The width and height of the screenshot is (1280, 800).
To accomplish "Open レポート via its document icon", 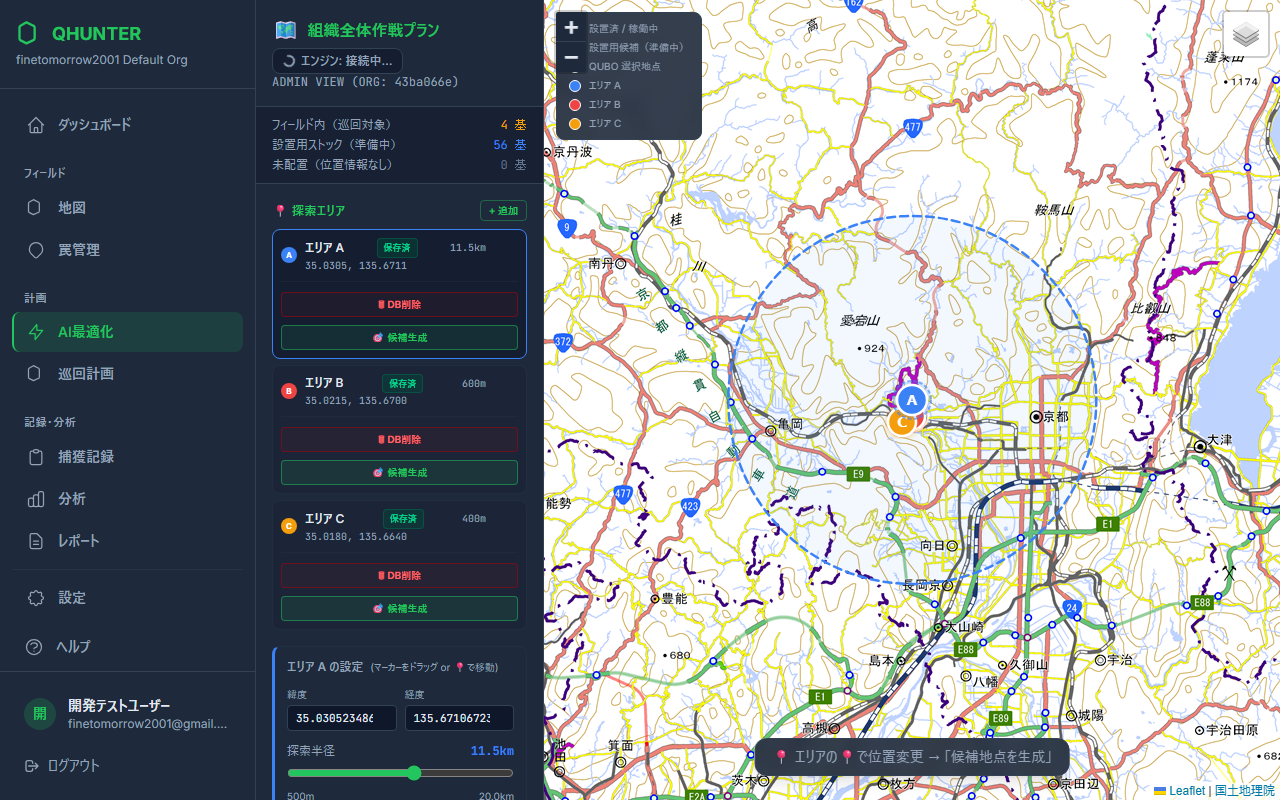I will (36, 541).
